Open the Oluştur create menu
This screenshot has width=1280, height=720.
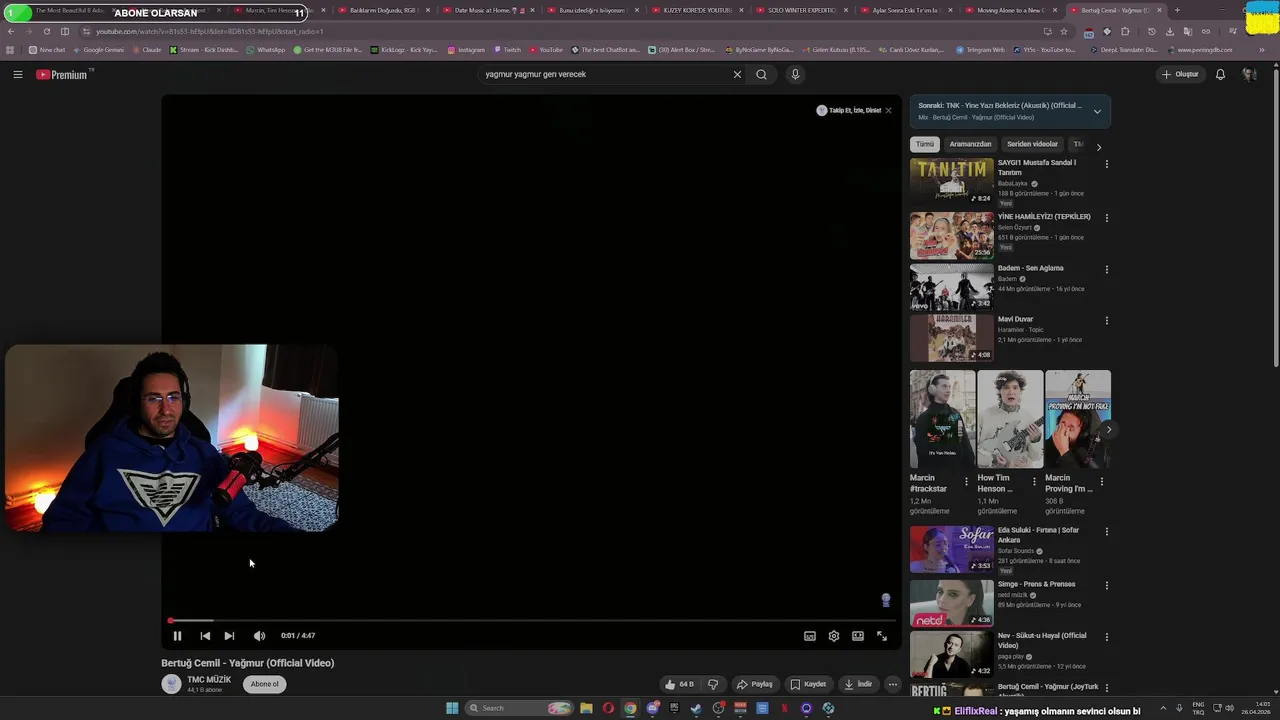[x=1180, y=74]
